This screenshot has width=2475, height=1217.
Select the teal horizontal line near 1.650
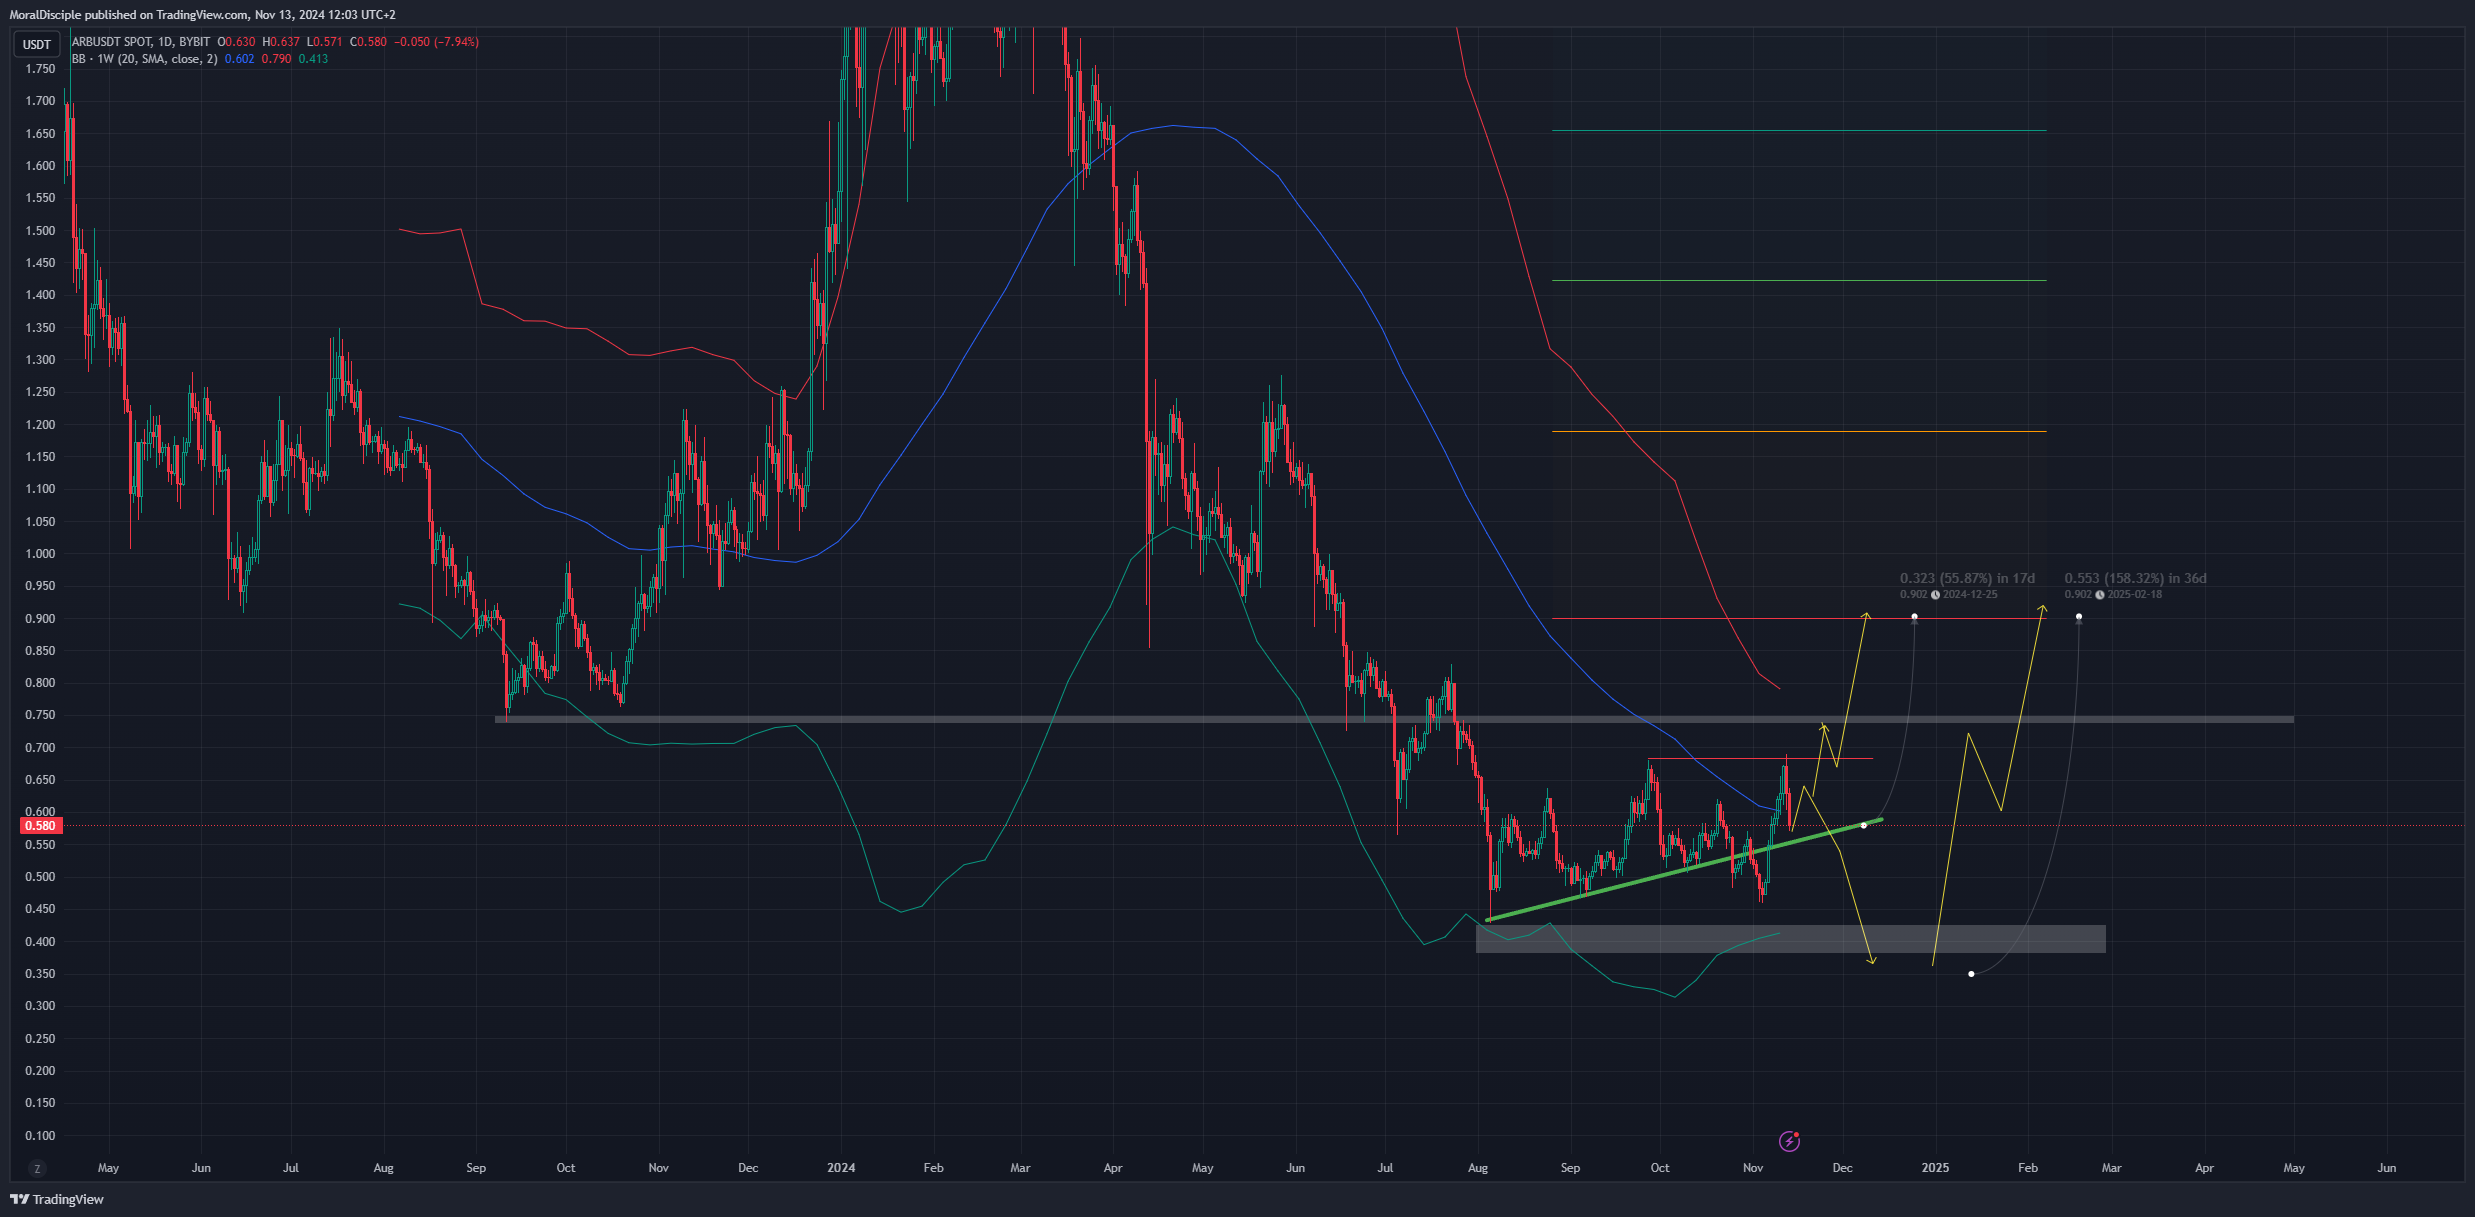point(1798,131)
